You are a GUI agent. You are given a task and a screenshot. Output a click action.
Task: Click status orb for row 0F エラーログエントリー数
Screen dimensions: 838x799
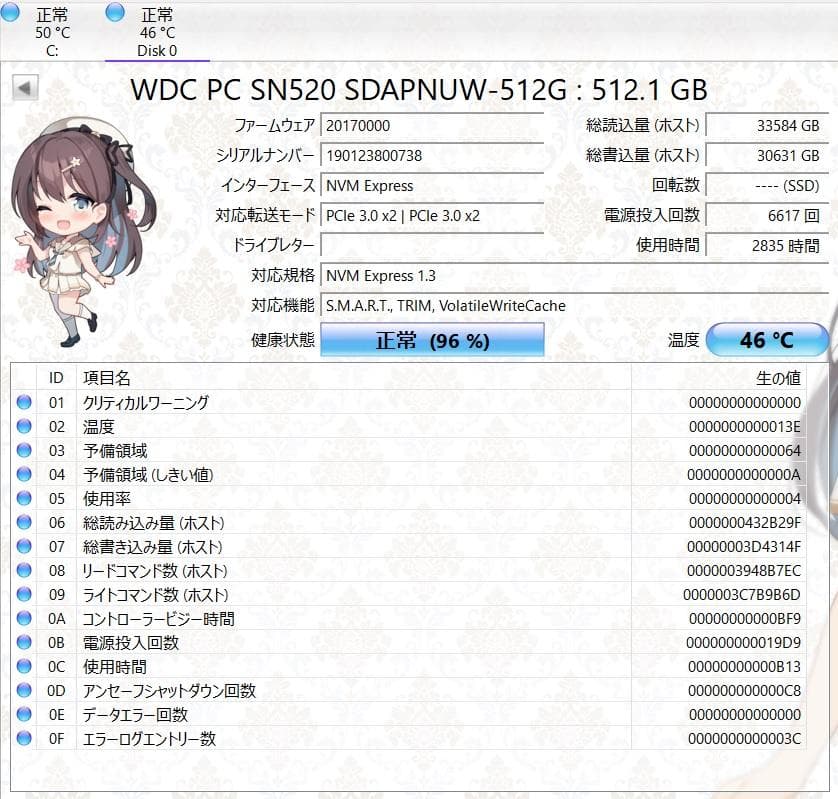[x=24, y=739]
